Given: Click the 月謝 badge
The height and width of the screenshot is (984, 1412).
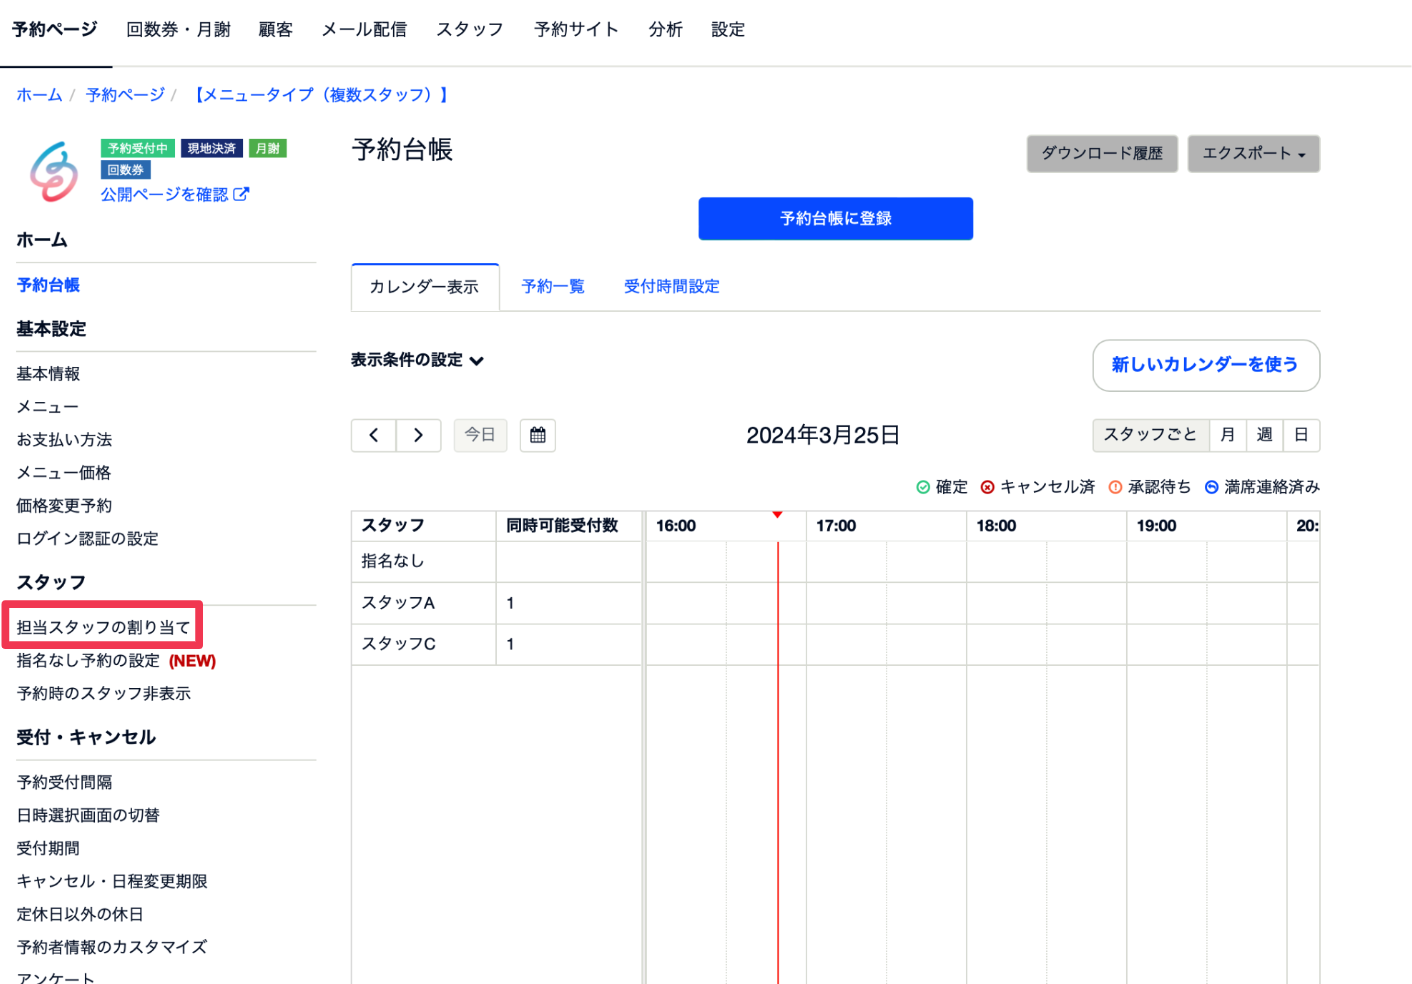Looking at the screenshot, I should pyautogui.click(x=268, y=148).
